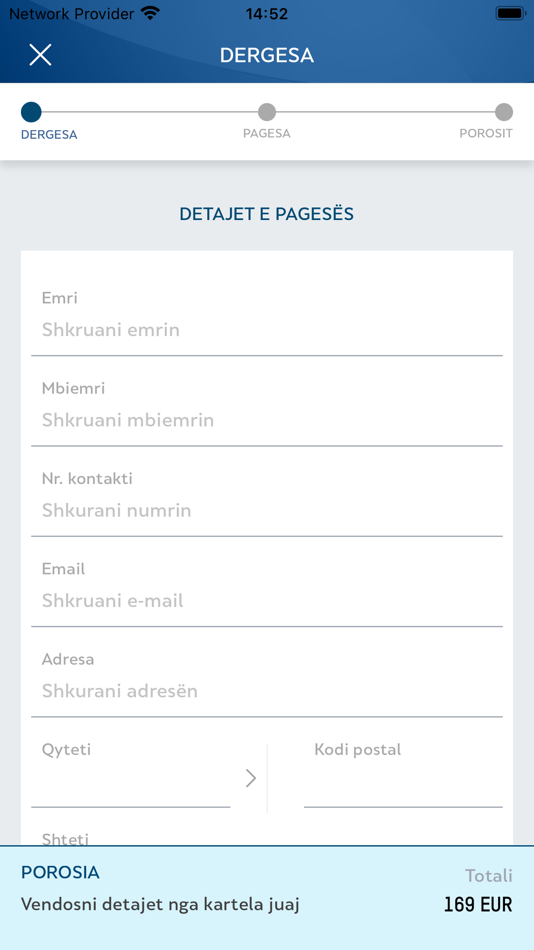Open the Qyteti chevron arrow
The height and width of the screenshot is (950, 534).
point(251,779)
